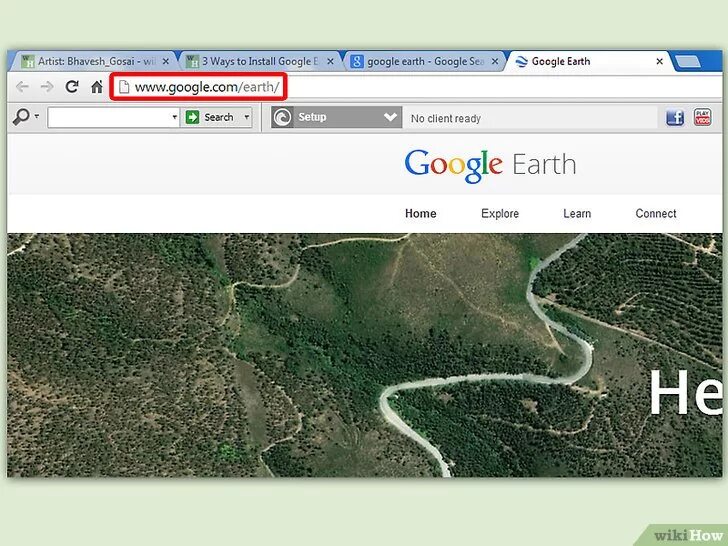The width and height of the screenshot is (728, 546).
Task: Open the Home navigation link
Action: click(421, 214)
